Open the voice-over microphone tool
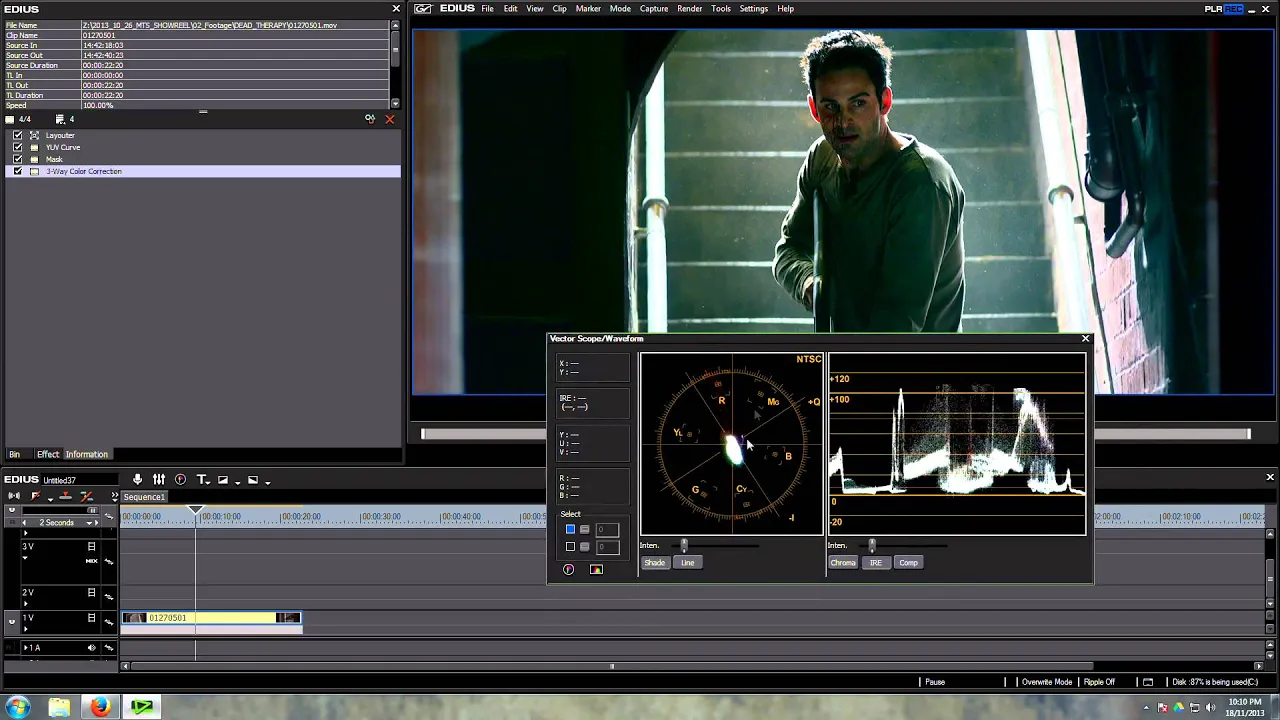The image size is (1280, 720). point(137,480)
